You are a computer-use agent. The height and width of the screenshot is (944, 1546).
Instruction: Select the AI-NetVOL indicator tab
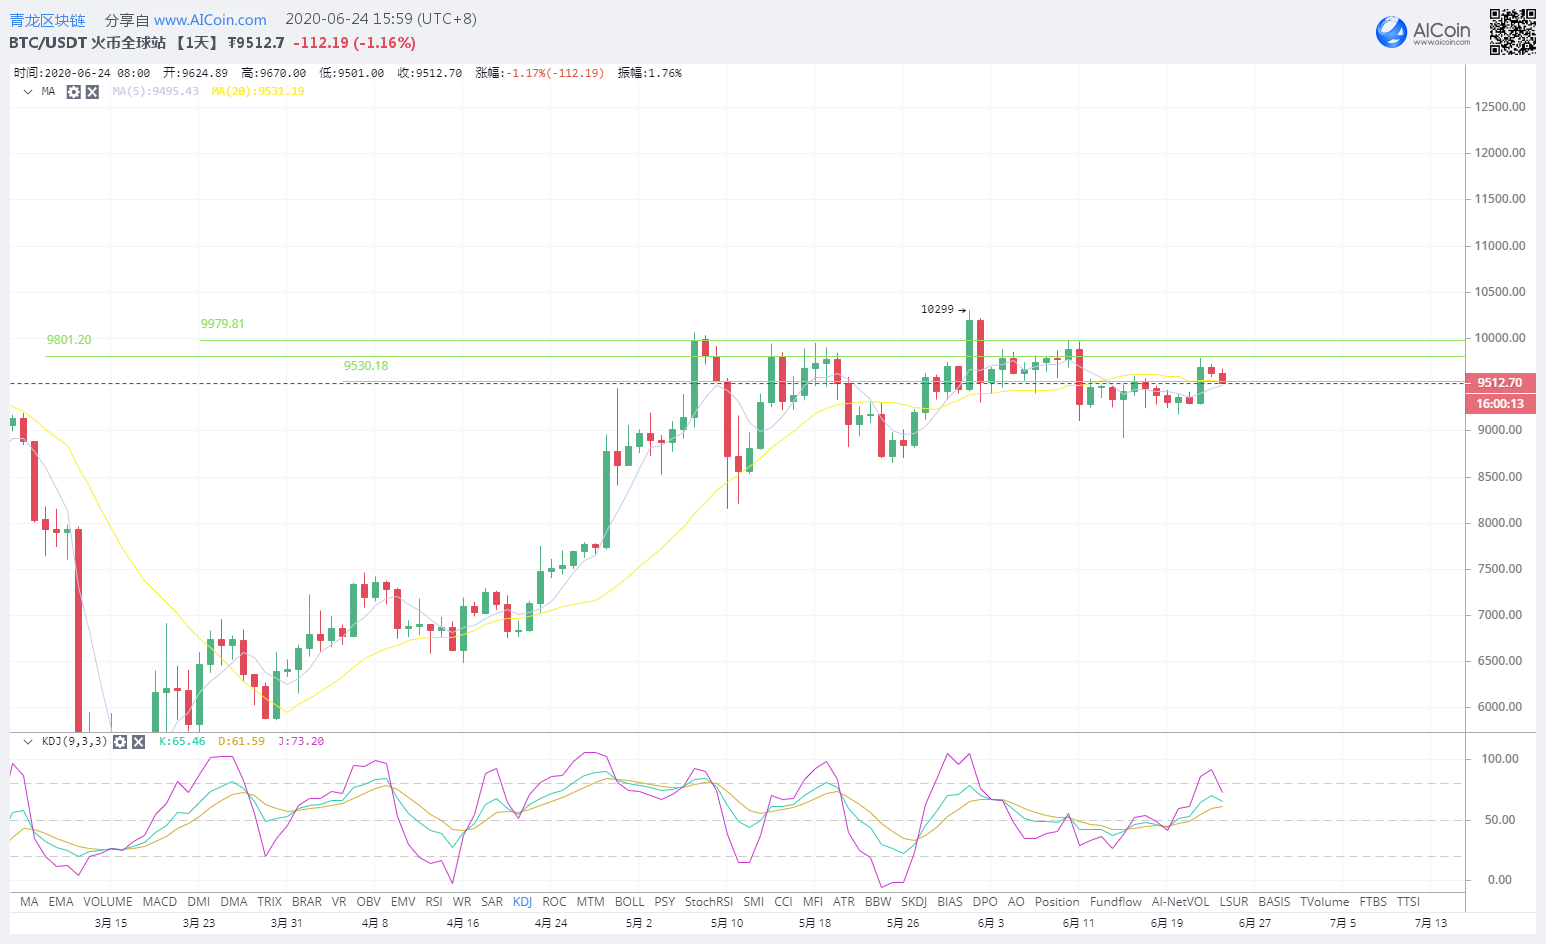(x=1181, y=902)
